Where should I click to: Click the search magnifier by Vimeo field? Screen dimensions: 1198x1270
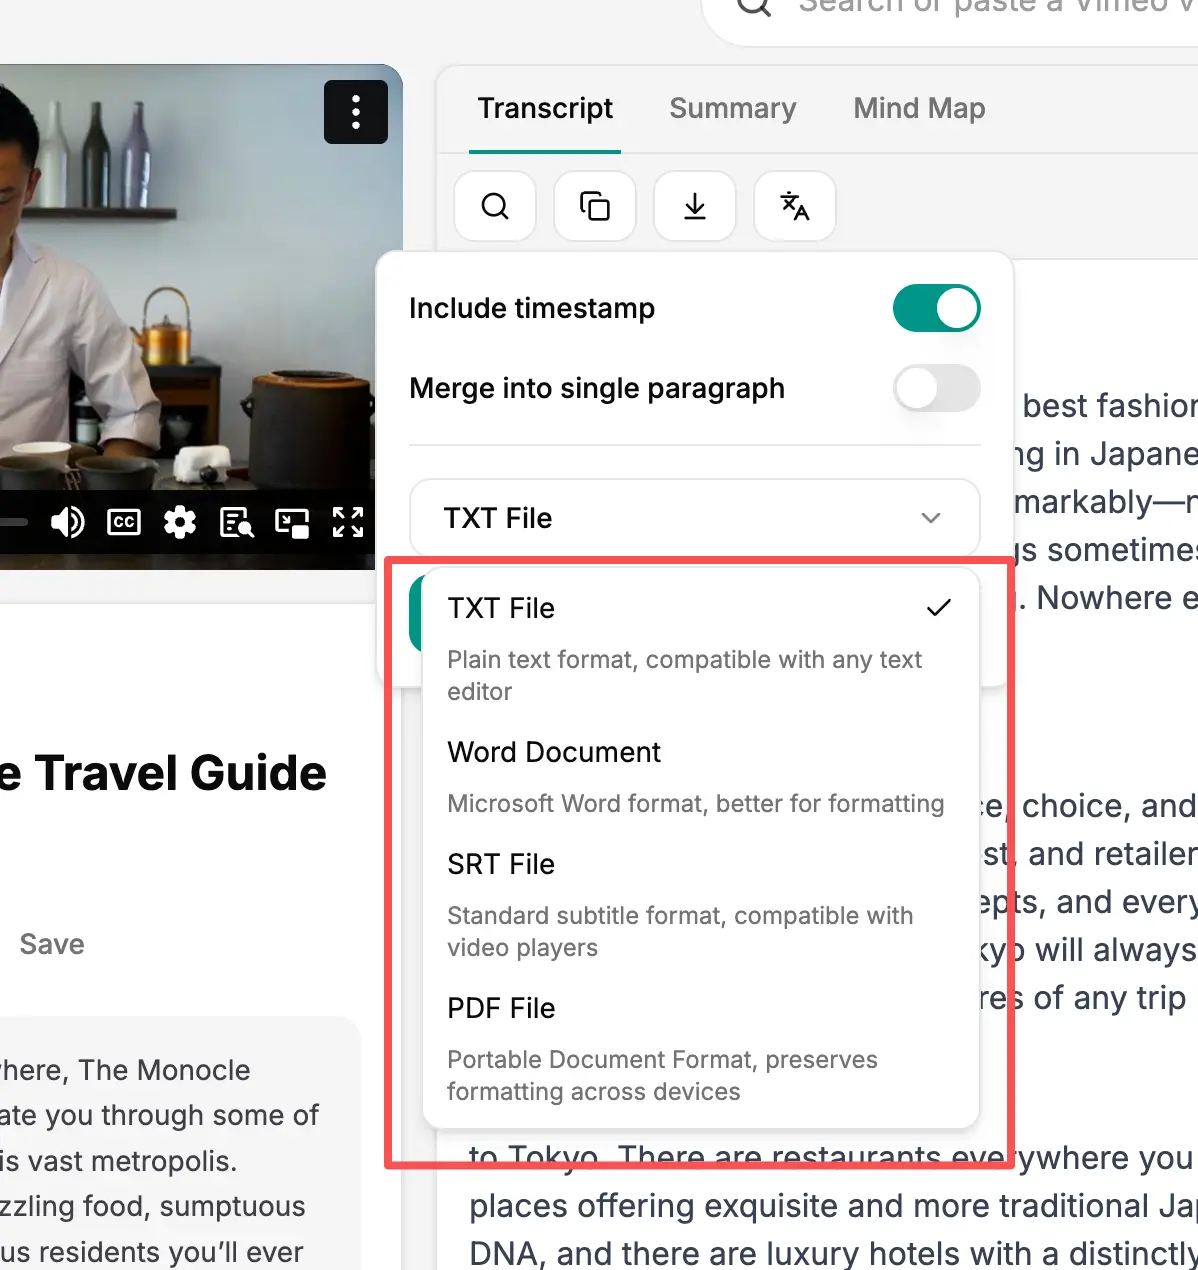[x=754, y=5]
